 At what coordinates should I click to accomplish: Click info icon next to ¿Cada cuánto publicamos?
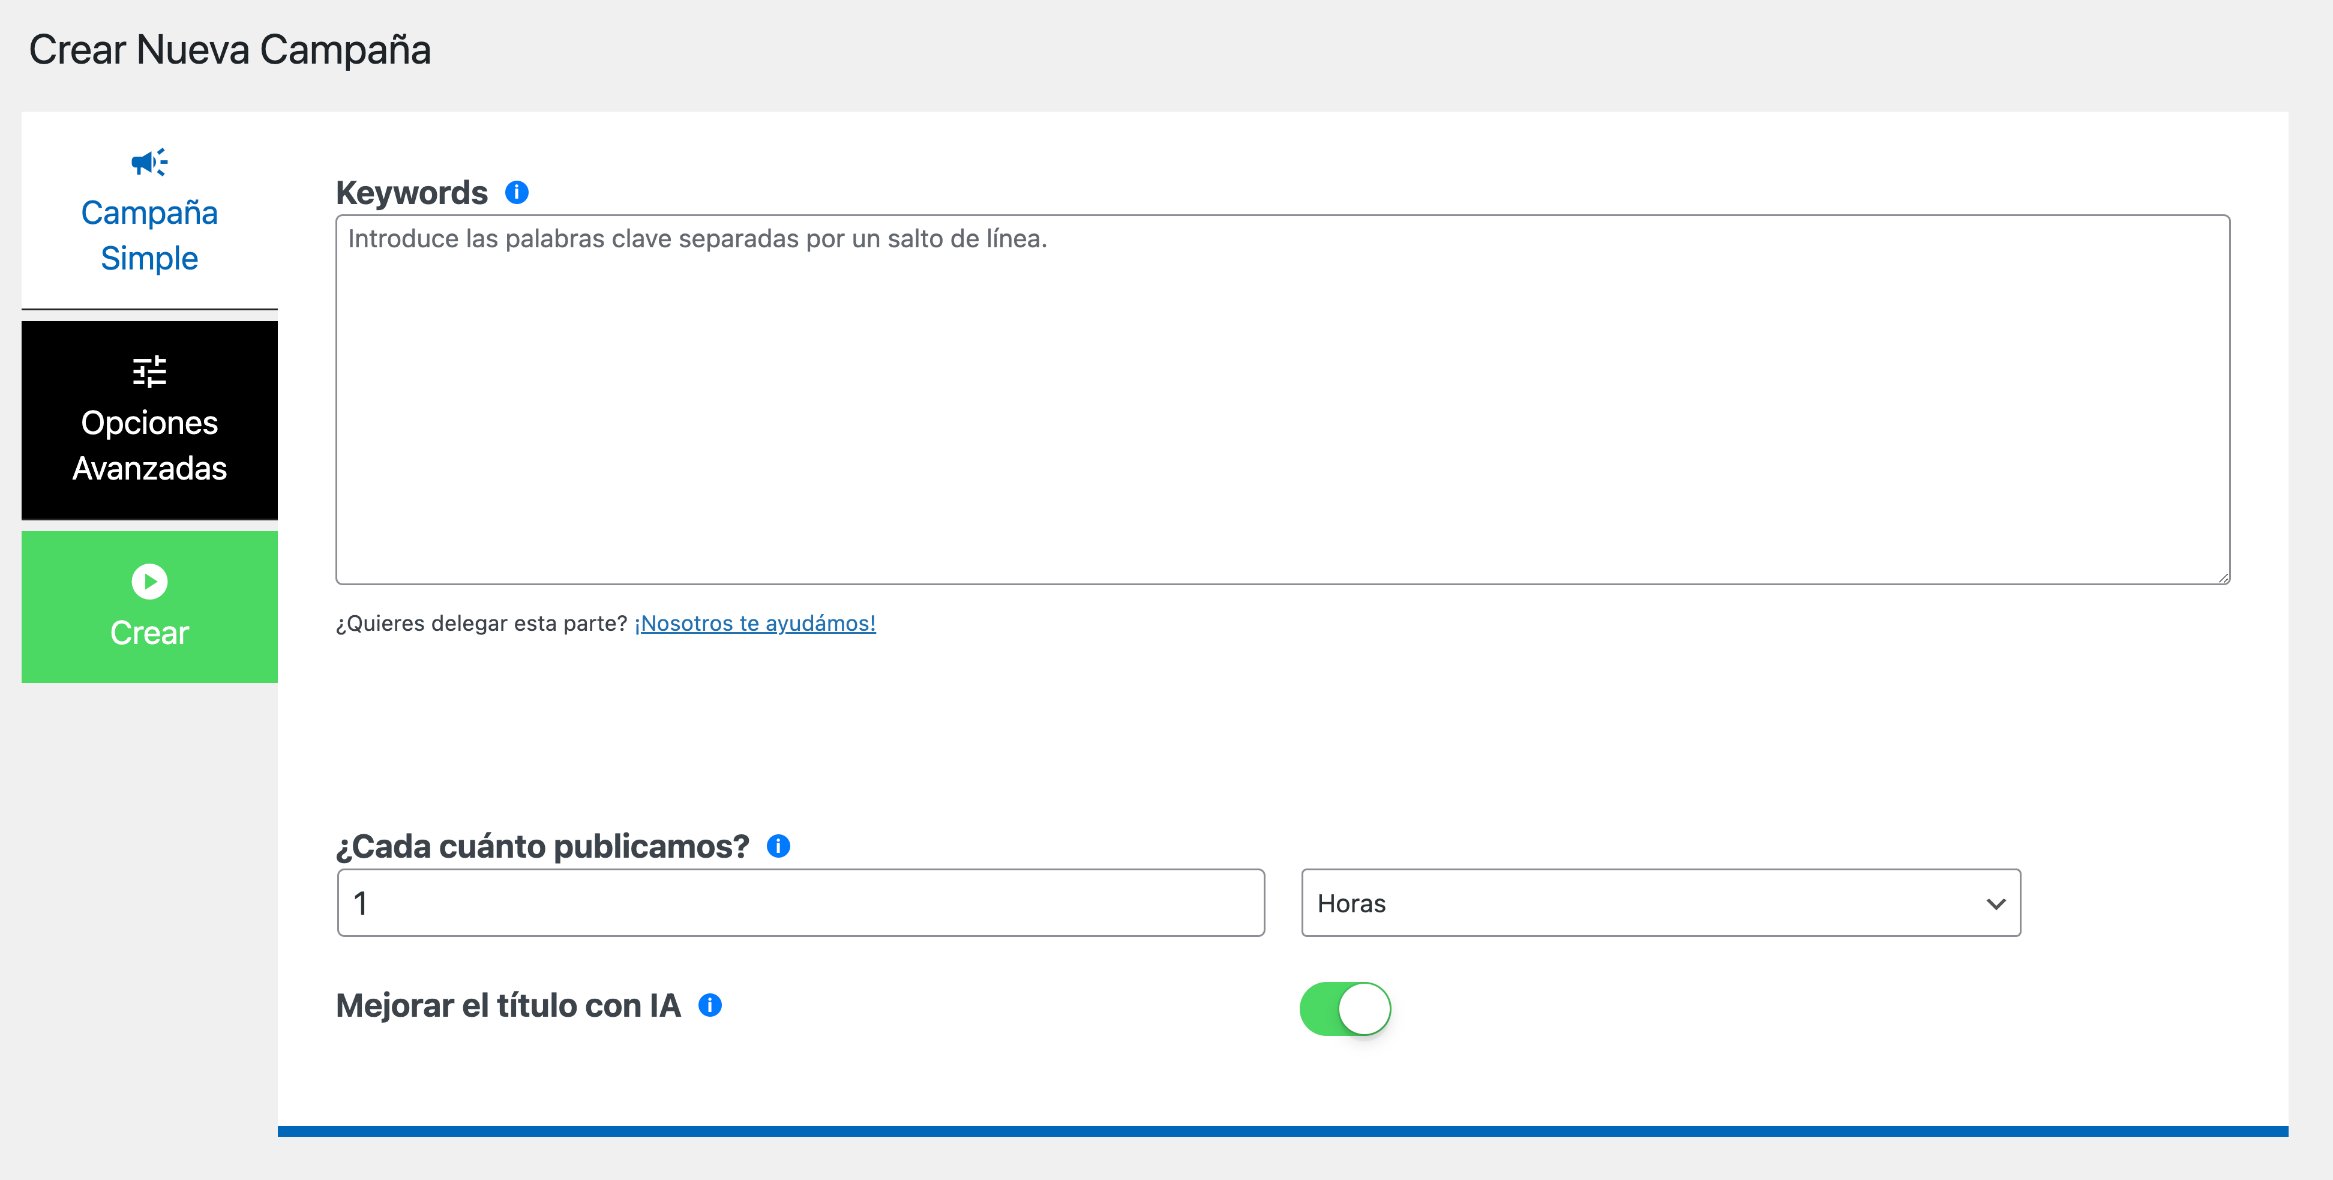click(x=778, y=846)
